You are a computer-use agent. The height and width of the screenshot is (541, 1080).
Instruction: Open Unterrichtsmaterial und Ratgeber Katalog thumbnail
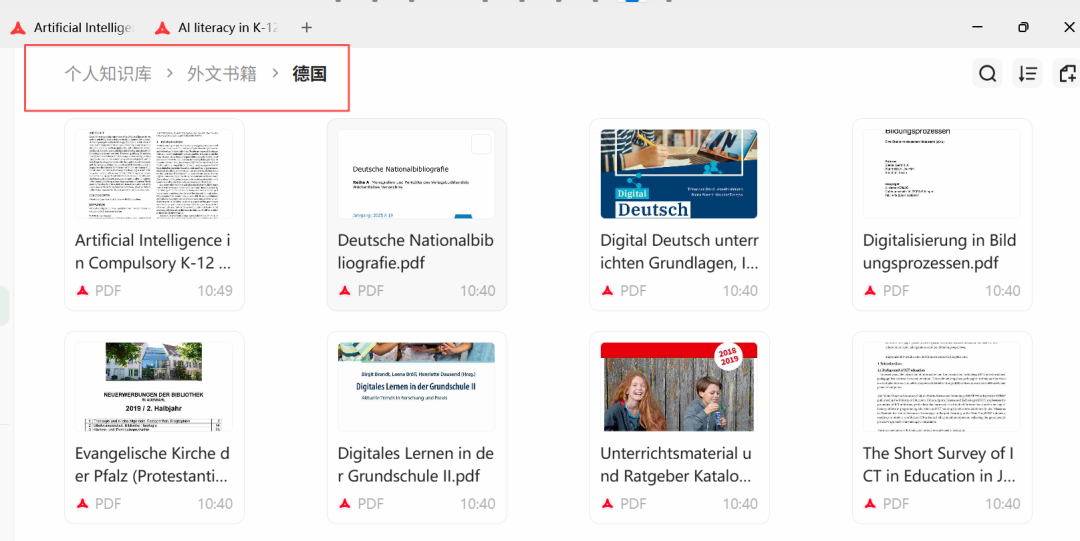(678, 386)
